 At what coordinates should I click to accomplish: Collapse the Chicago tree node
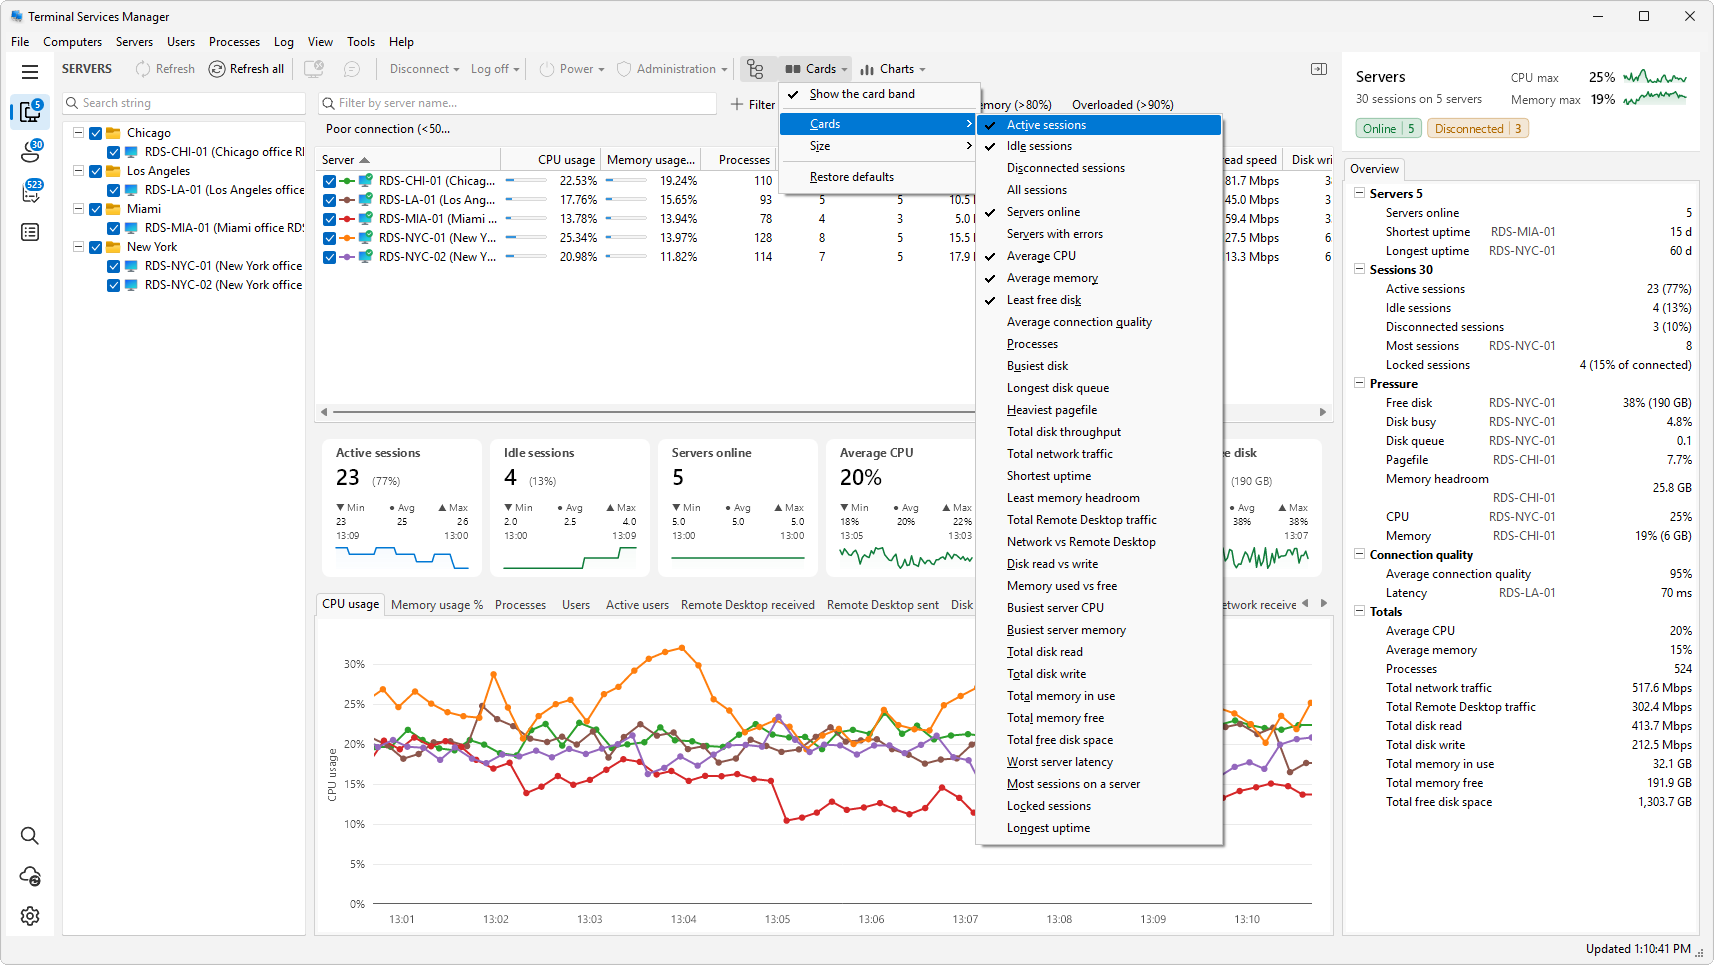click(x=78, y=133)
